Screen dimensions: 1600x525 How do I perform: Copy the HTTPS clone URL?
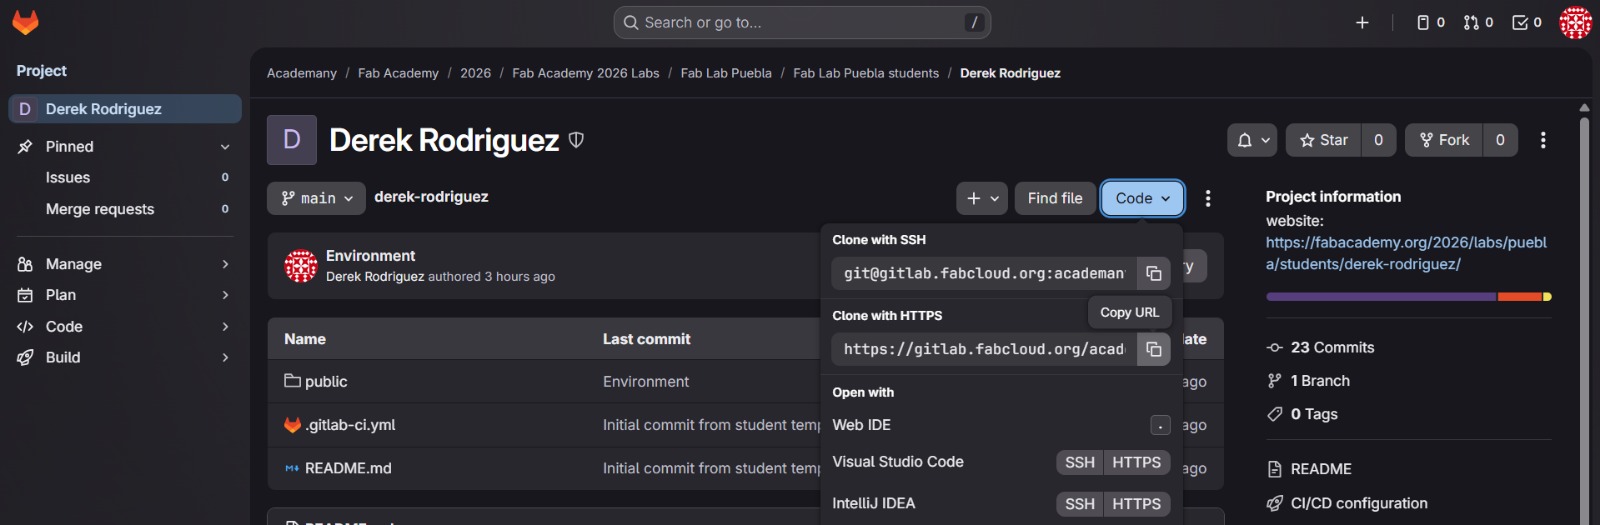(1153, 349)
